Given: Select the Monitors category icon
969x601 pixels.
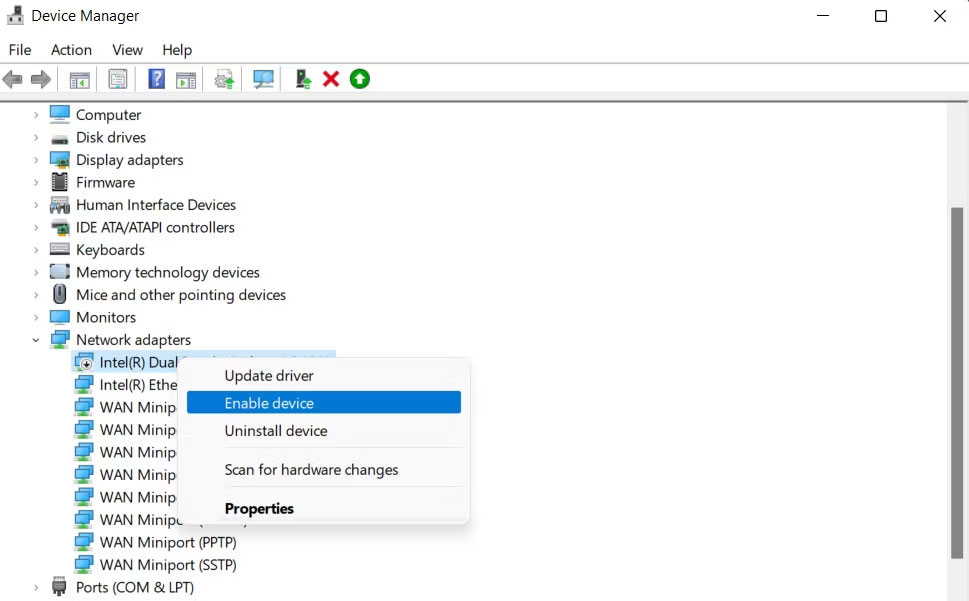Looking at the screenshot, I should (x=60, y=317).
